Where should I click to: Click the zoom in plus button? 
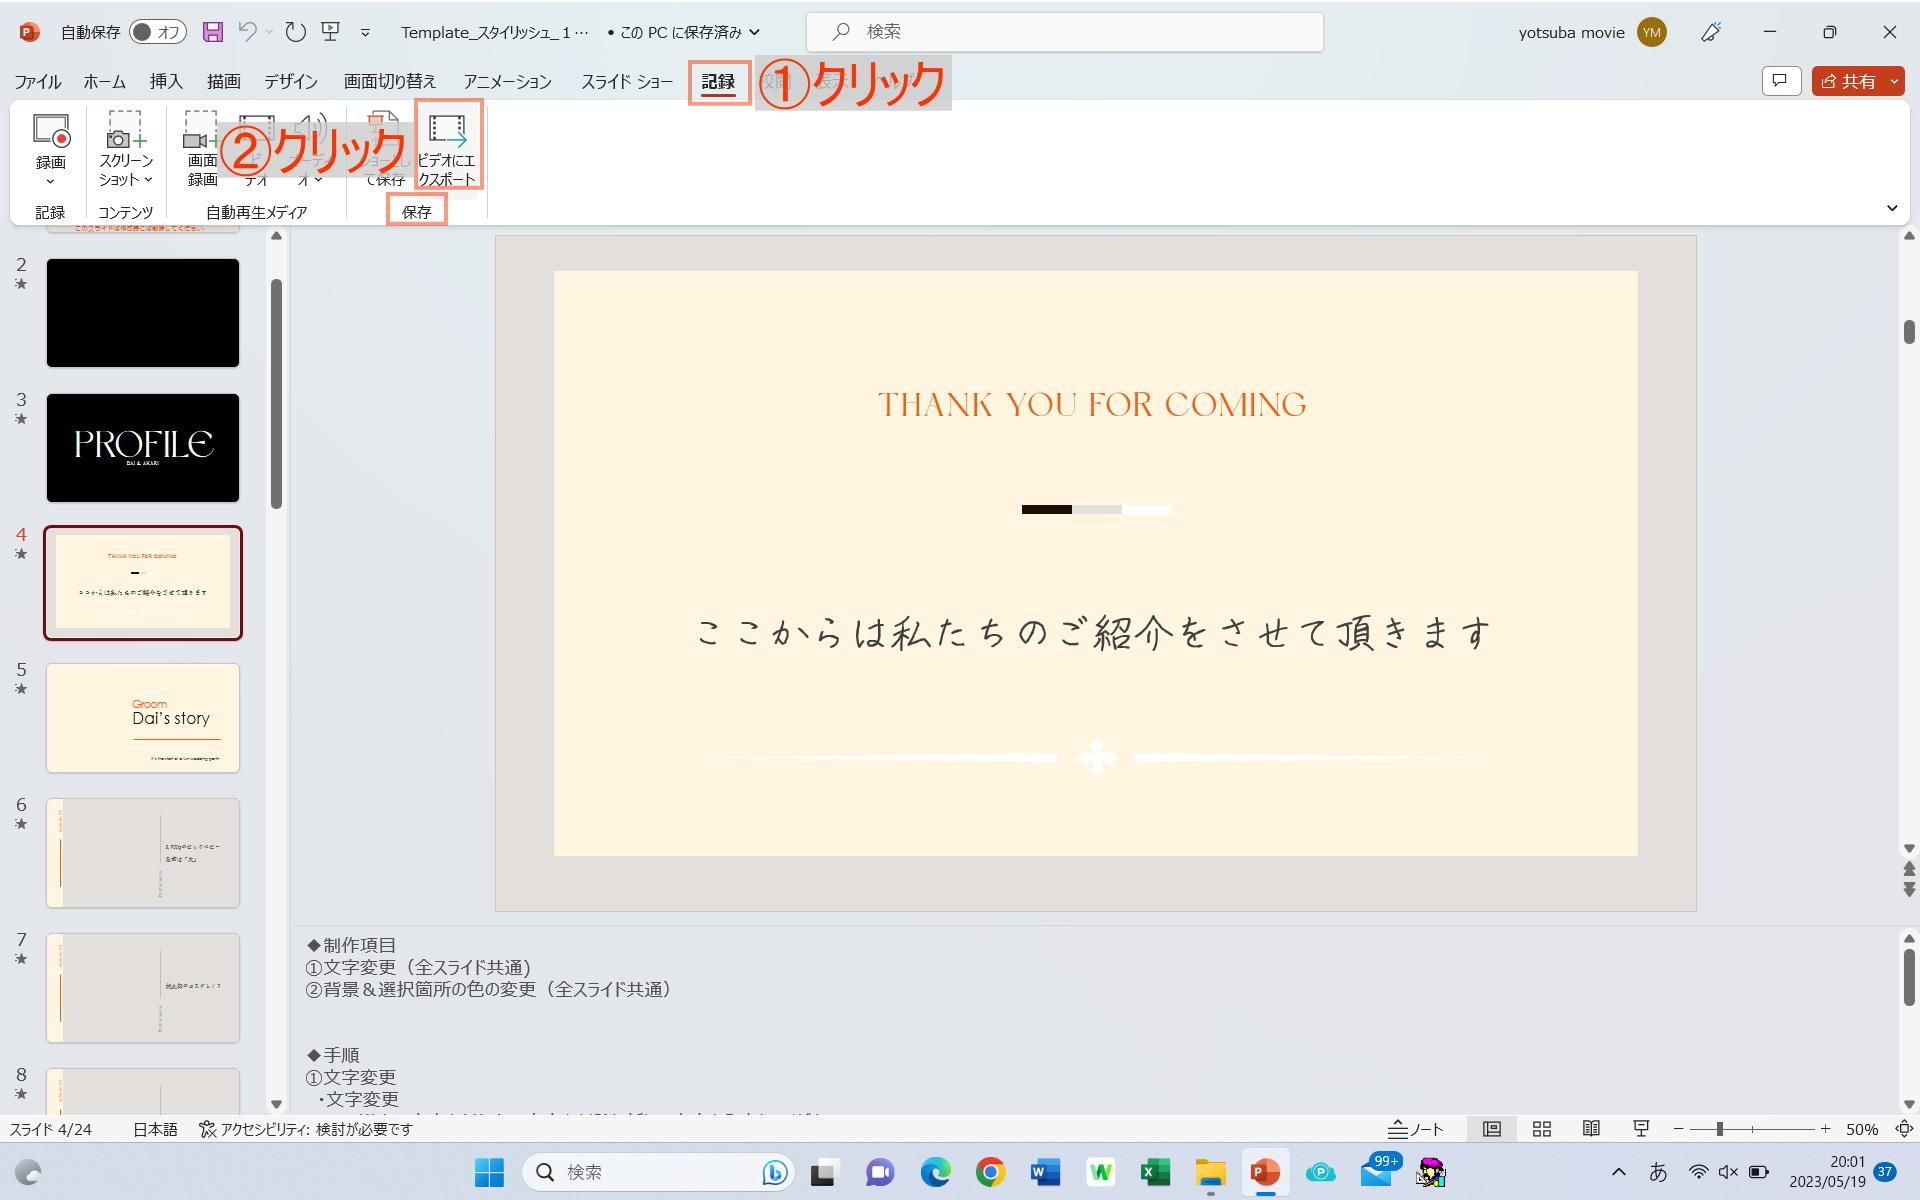tap(1825, 1129)
